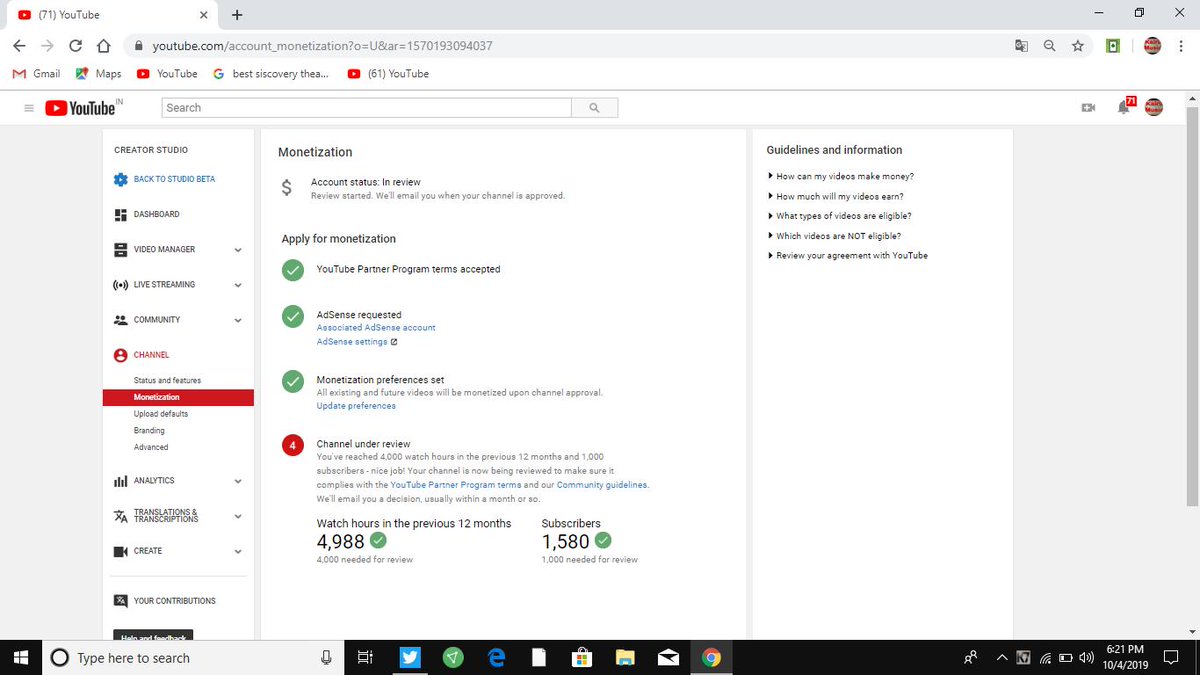Click Update preferences link

pos(356,406)
